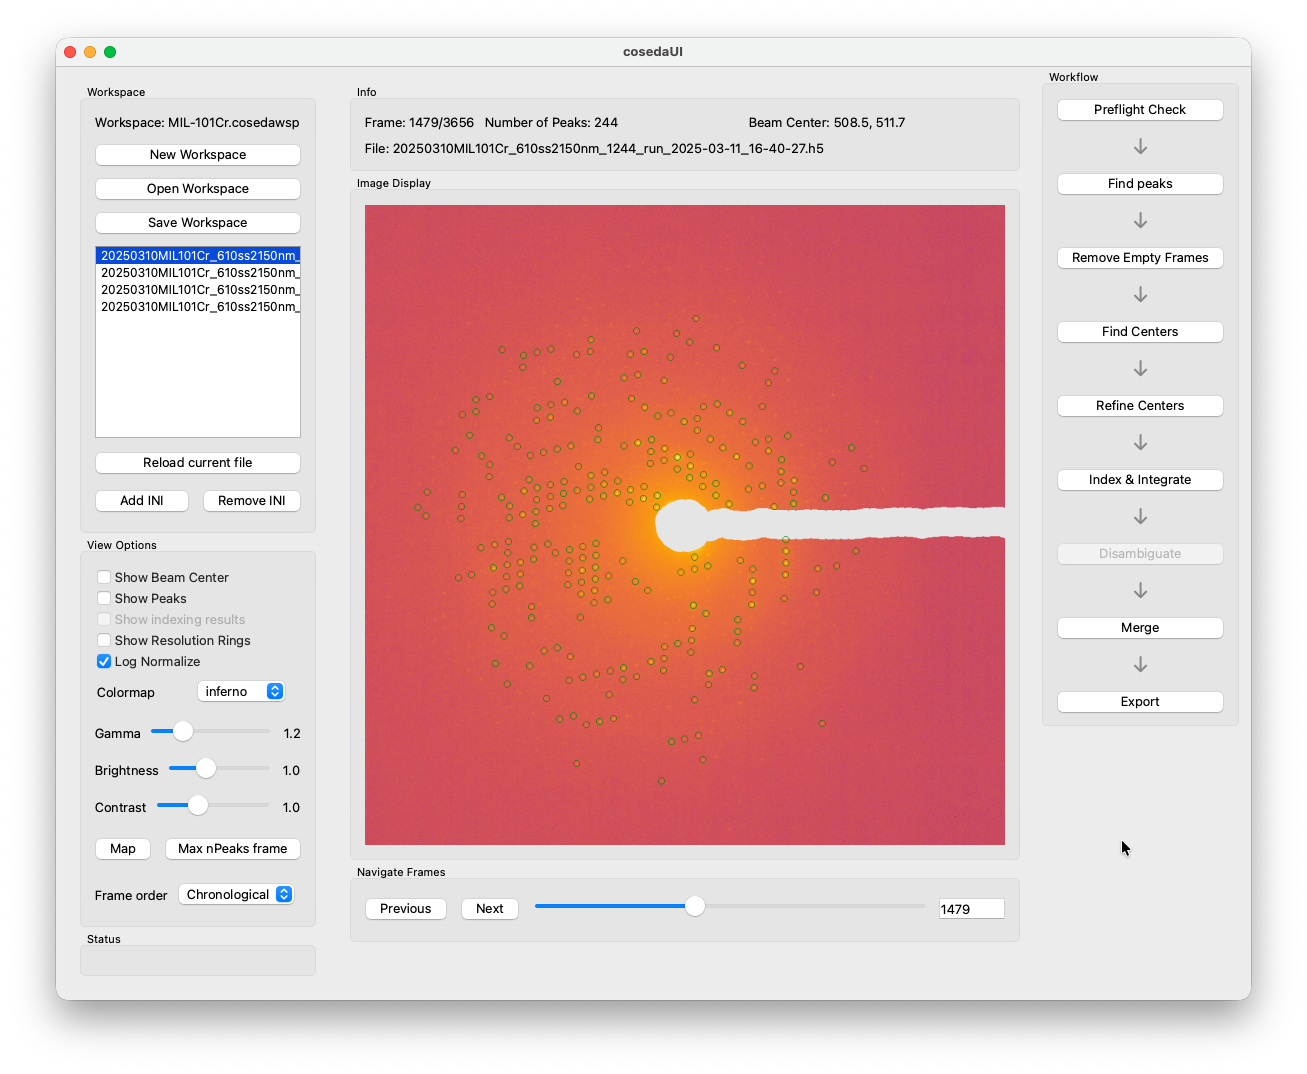1307x1074 pixels.
Task: Click the Max nPeaks frame button
Action: pyautogui.click(x=233, y=849)
